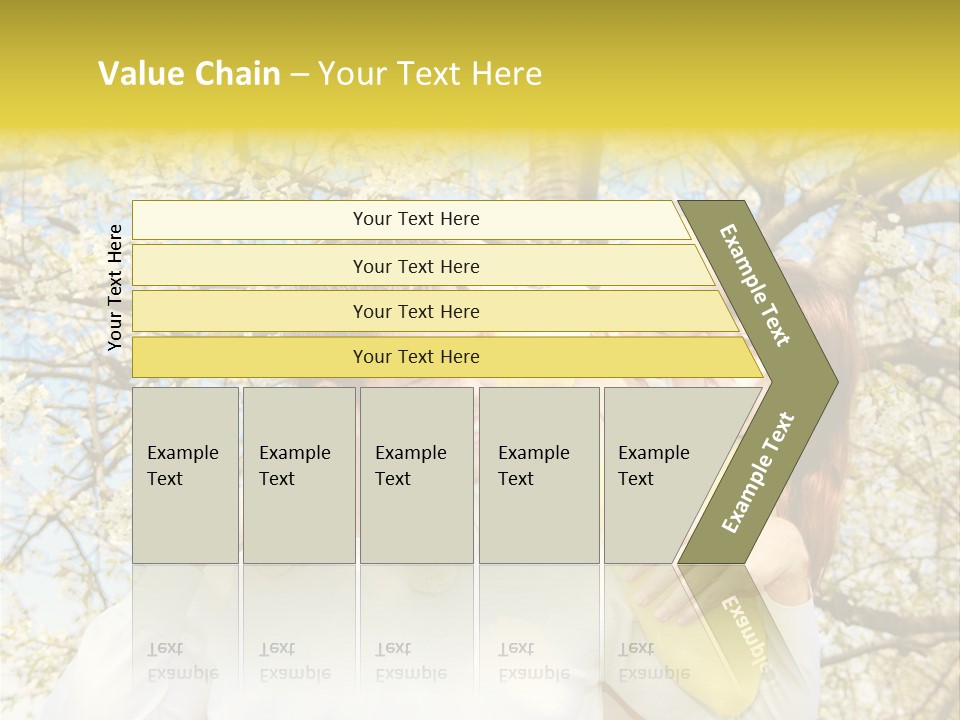Screen dimensions: 960x720
Task: Select the first Example Text box from left
Action: [185, 475]
